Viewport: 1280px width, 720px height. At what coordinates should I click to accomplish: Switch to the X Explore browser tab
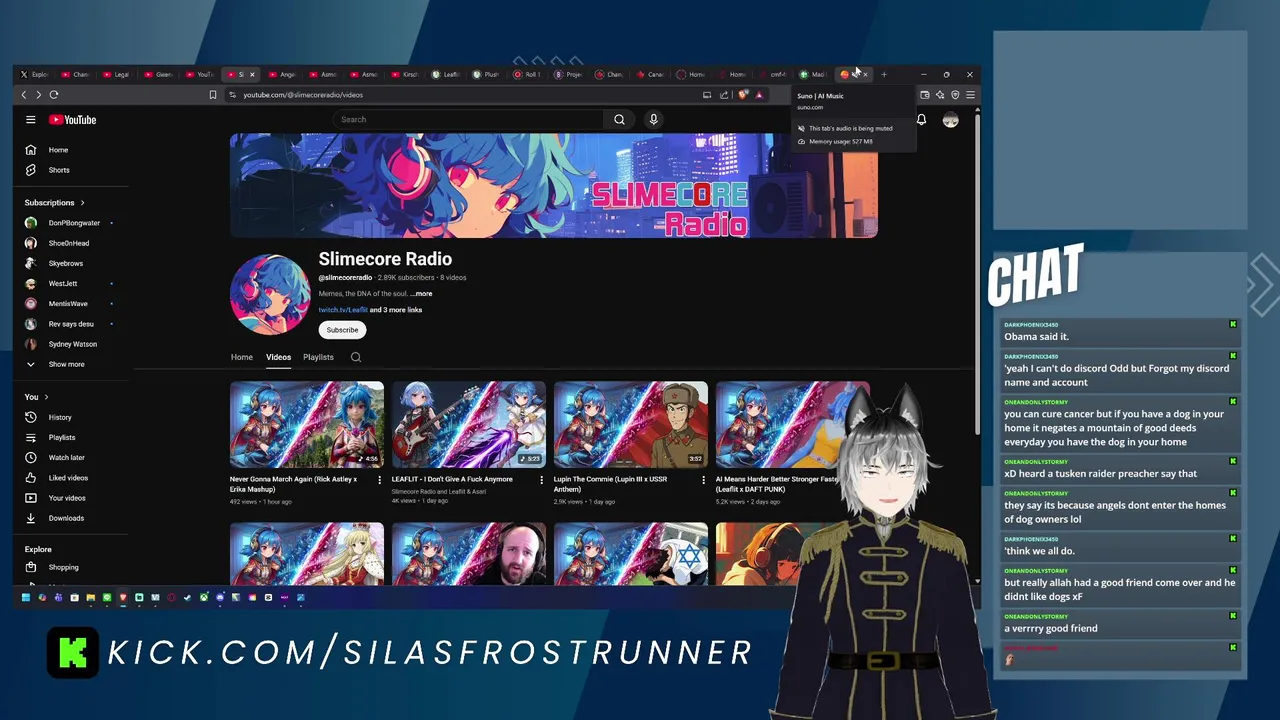pyautogui.click(x=34, y=74)
